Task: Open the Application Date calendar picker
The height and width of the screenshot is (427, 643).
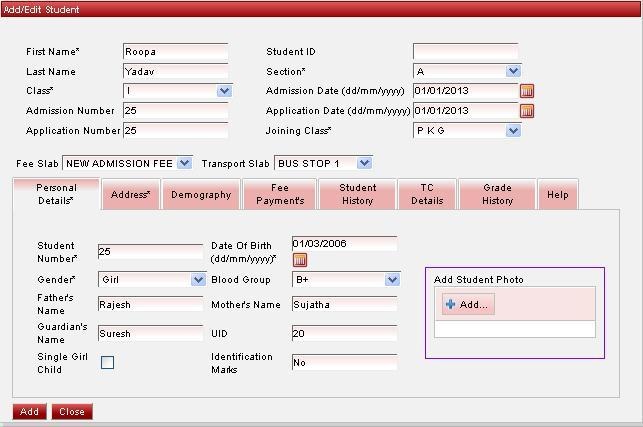Action: [x=527, y=111]
